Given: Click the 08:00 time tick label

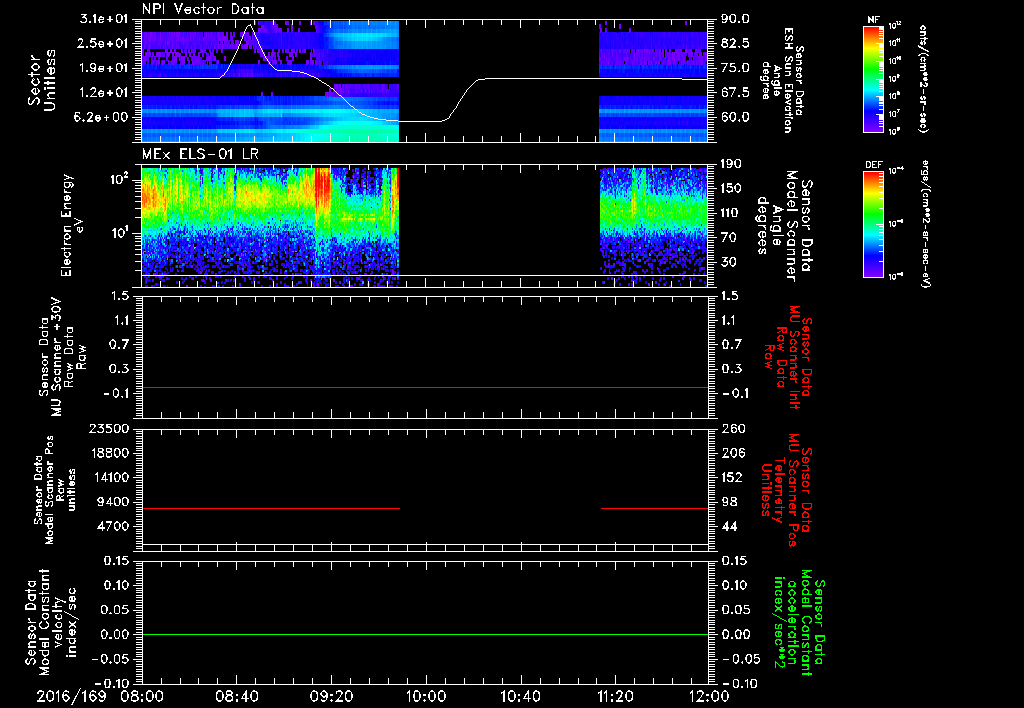Looking at the screenshot, I should (142, 696).
